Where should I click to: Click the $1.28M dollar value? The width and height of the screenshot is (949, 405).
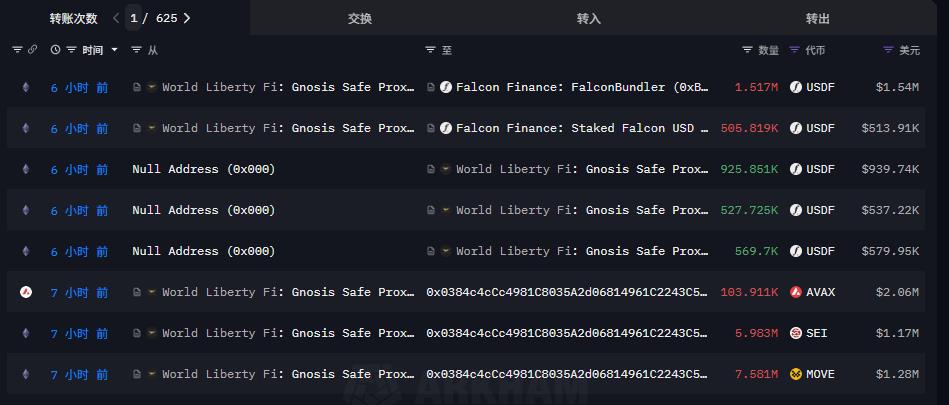click(898, 375)
